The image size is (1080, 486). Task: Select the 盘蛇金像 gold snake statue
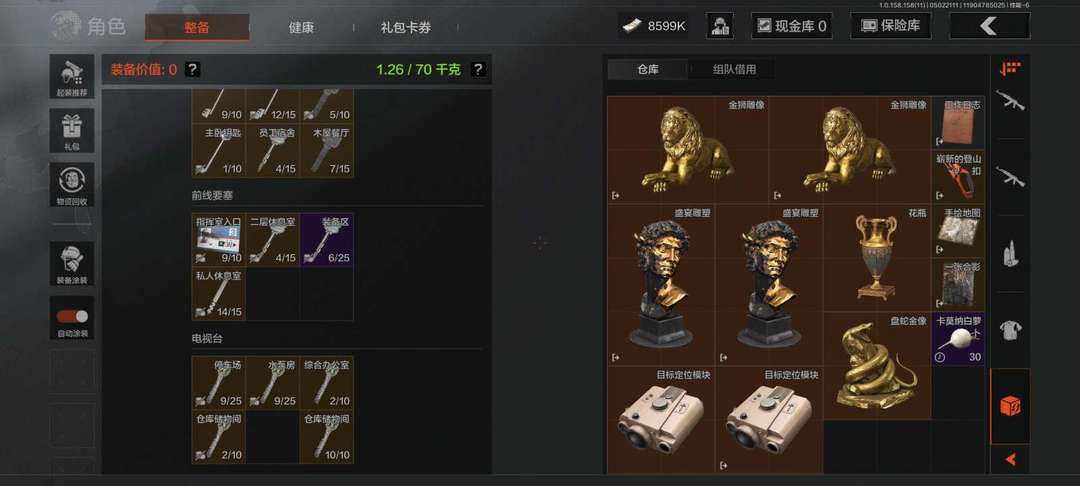point(876,366)
